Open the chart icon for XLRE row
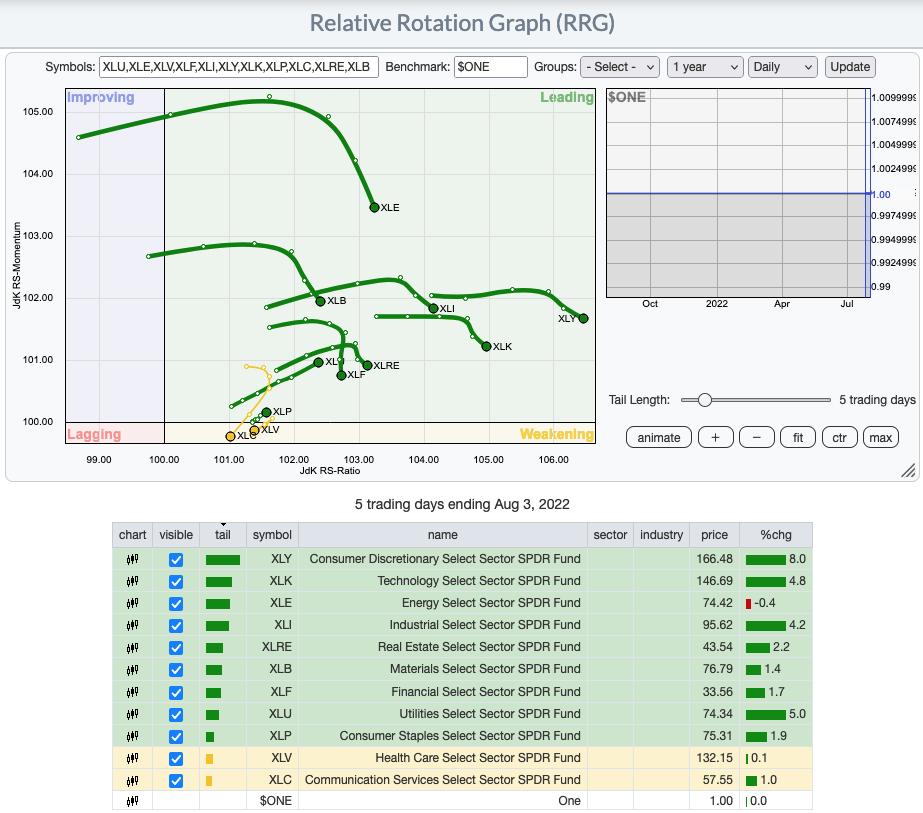 [x=132, y=648]
